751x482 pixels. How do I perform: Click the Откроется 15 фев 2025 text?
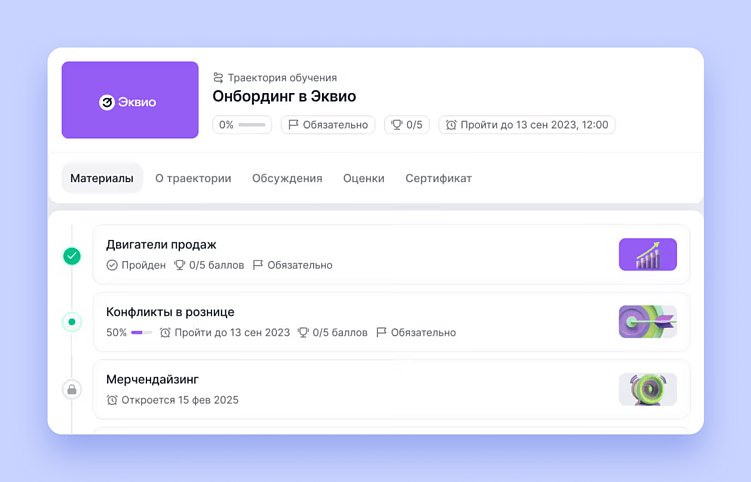[180, 400]
